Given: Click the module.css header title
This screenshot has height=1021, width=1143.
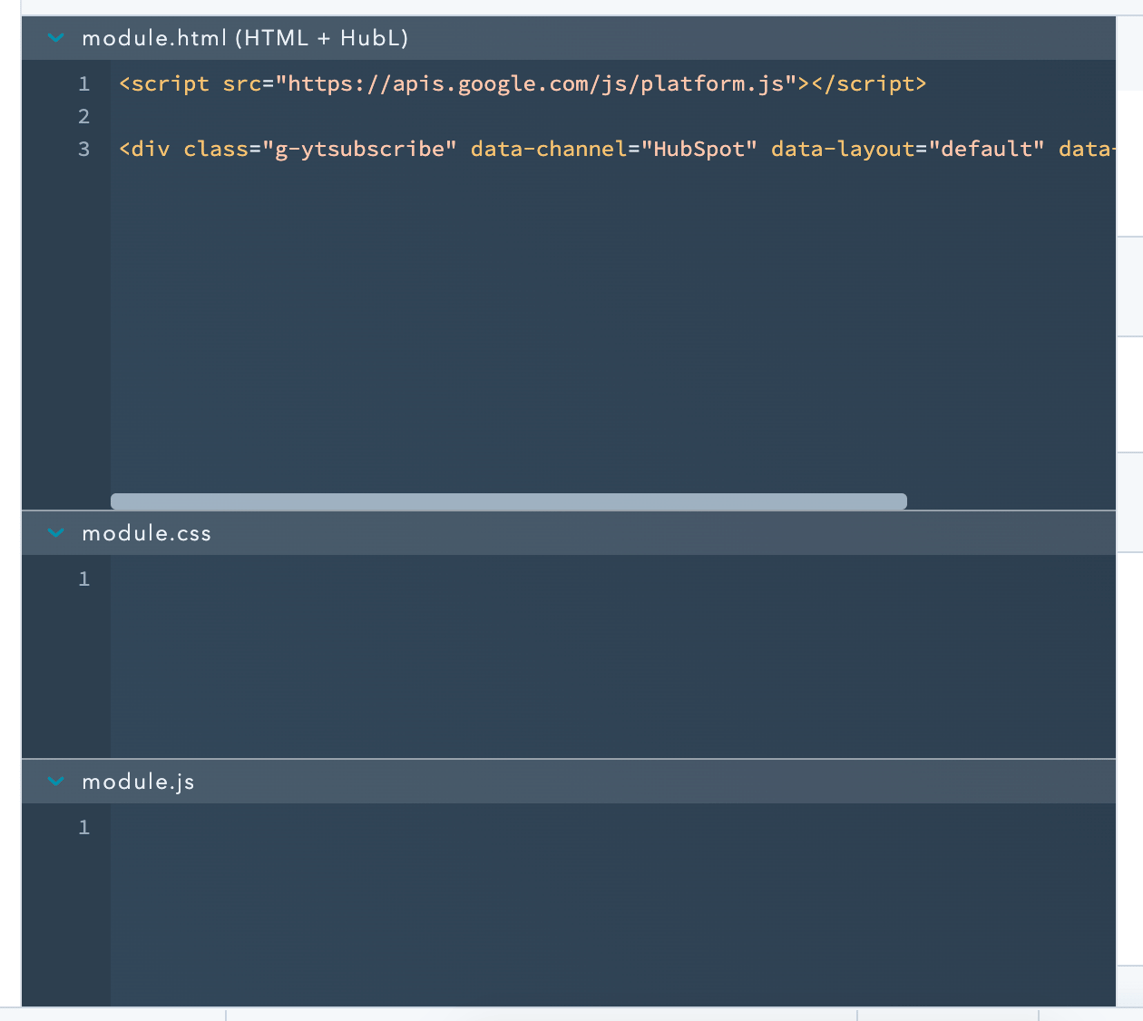Looking at the screenshot, I should coord(147,533).
